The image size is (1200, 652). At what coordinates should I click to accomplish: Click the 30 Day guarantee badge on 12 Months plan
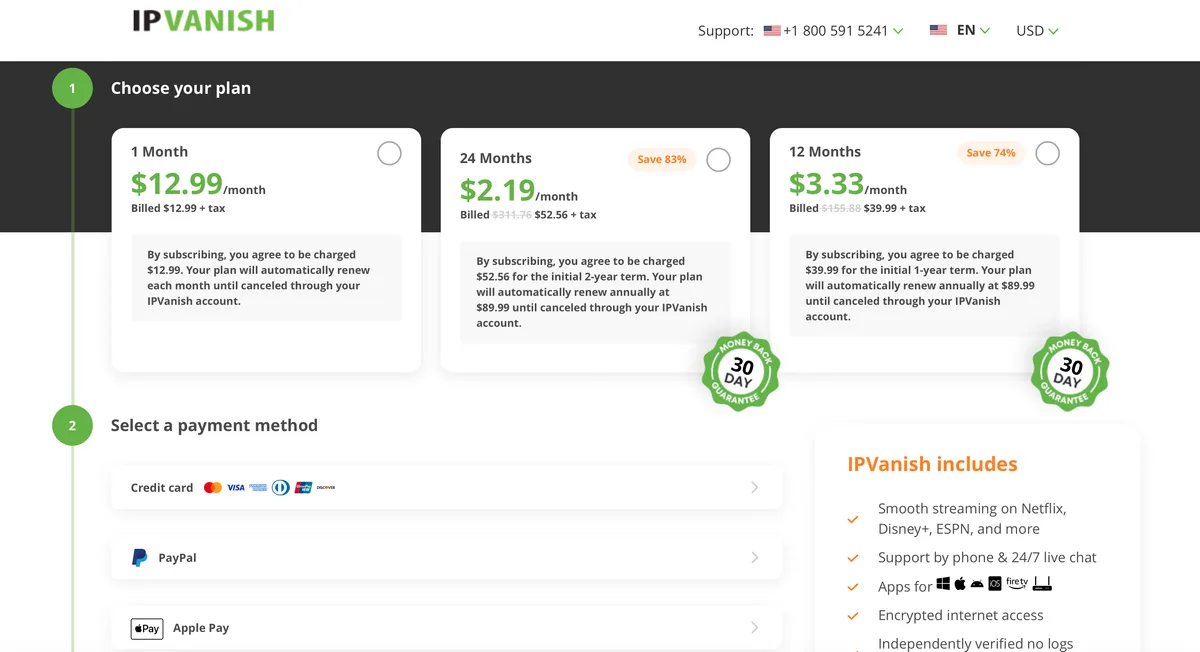[x=1070, y=370]
